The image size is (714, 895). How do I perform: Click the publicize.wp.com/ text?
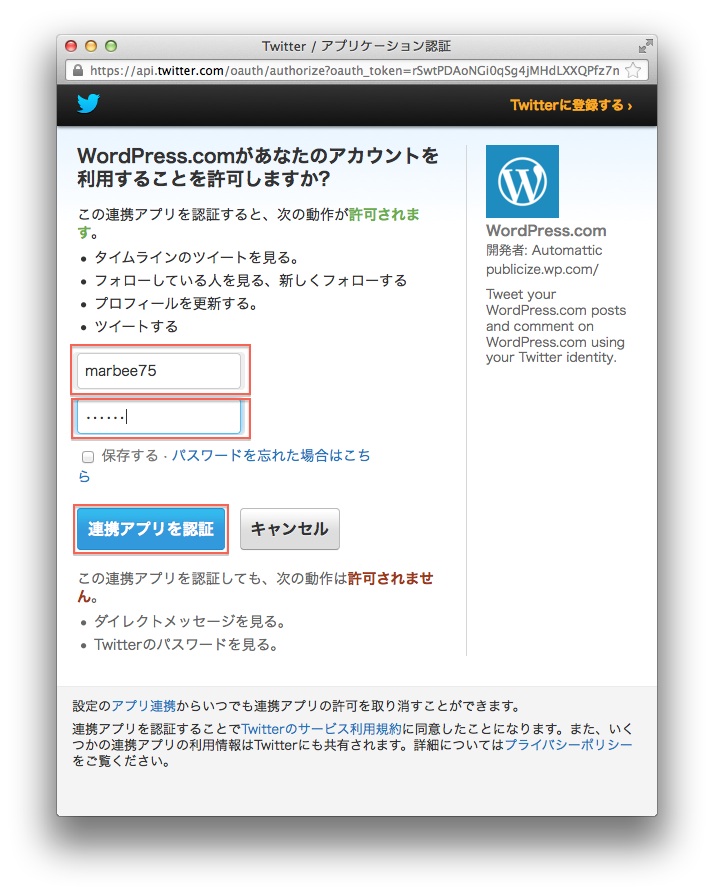point(542,269)
